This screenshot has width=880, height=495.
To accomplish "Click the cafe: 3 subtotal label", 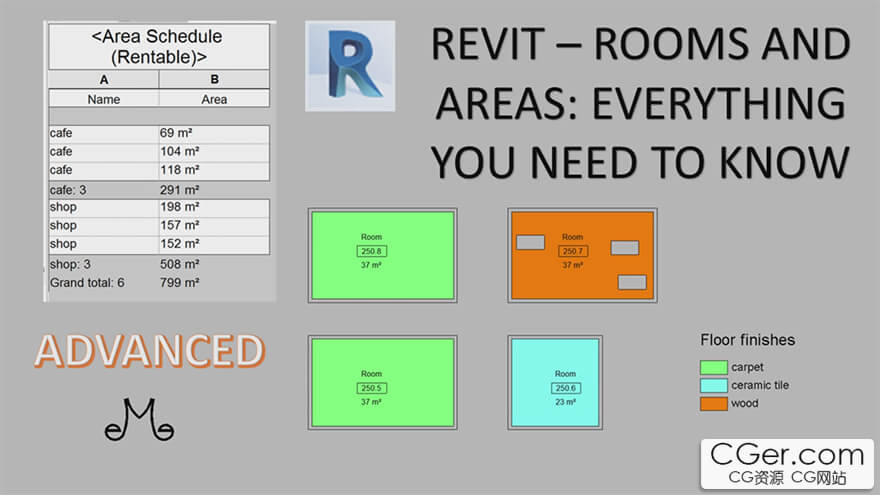I will (68, 190).
